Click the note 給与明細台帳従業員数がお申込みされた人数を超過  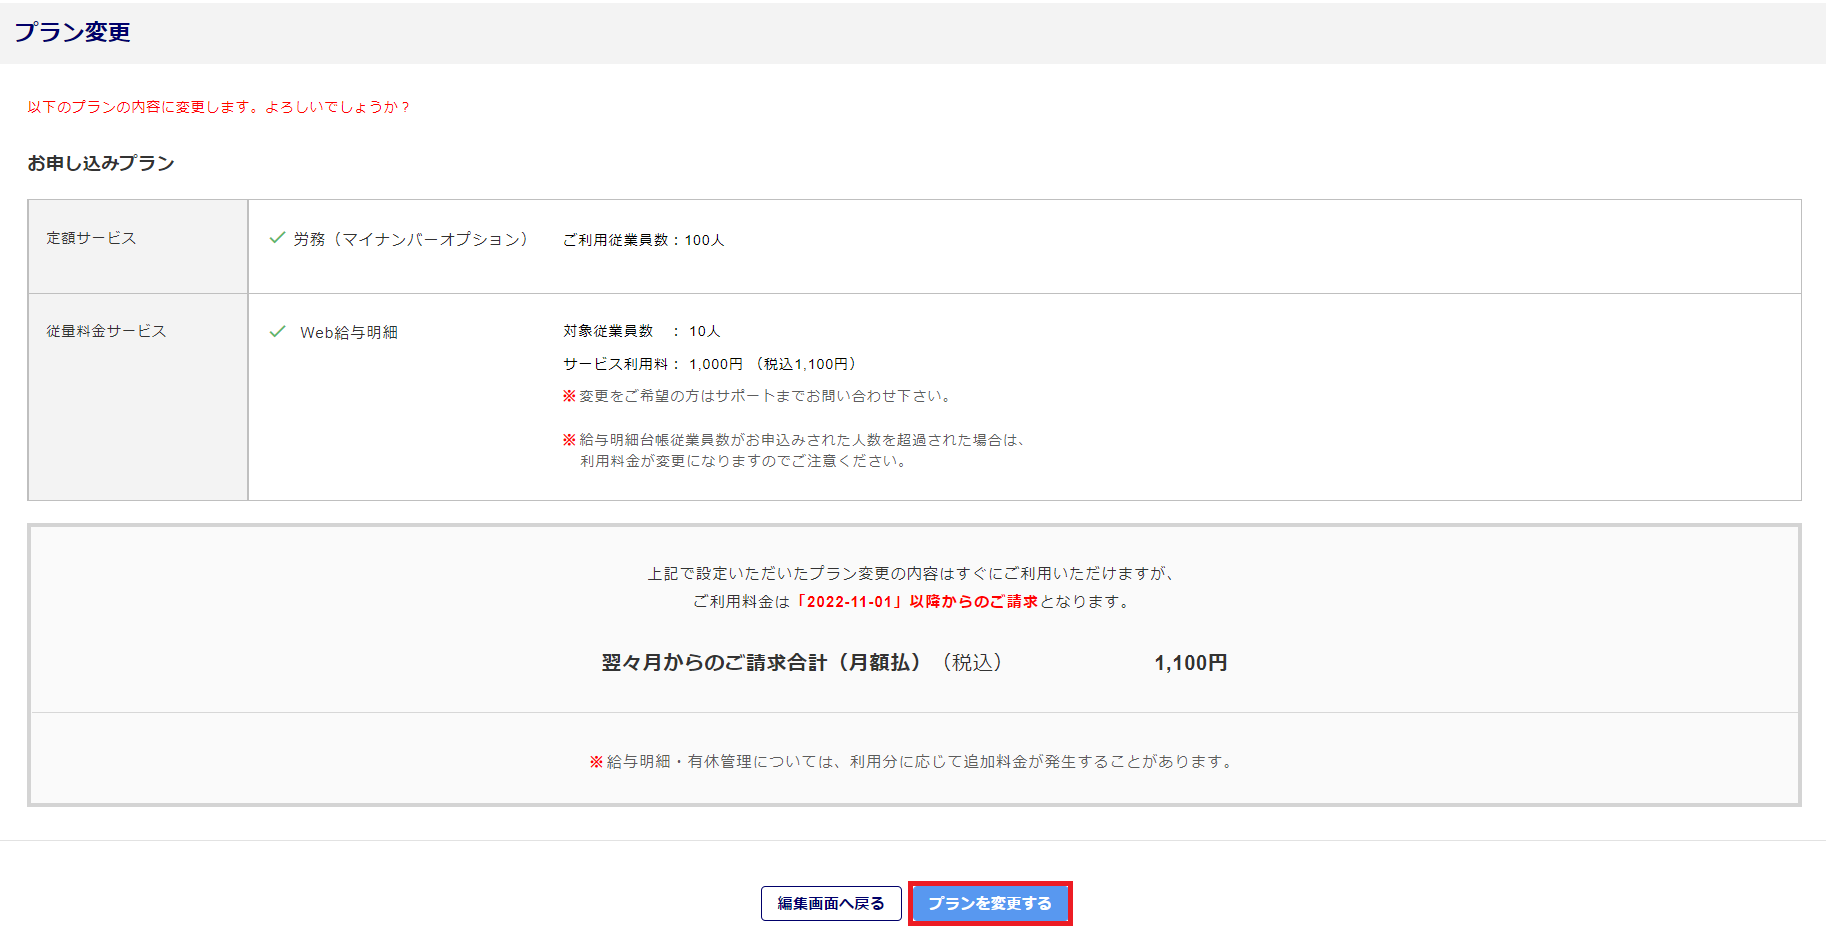(794, 440)
